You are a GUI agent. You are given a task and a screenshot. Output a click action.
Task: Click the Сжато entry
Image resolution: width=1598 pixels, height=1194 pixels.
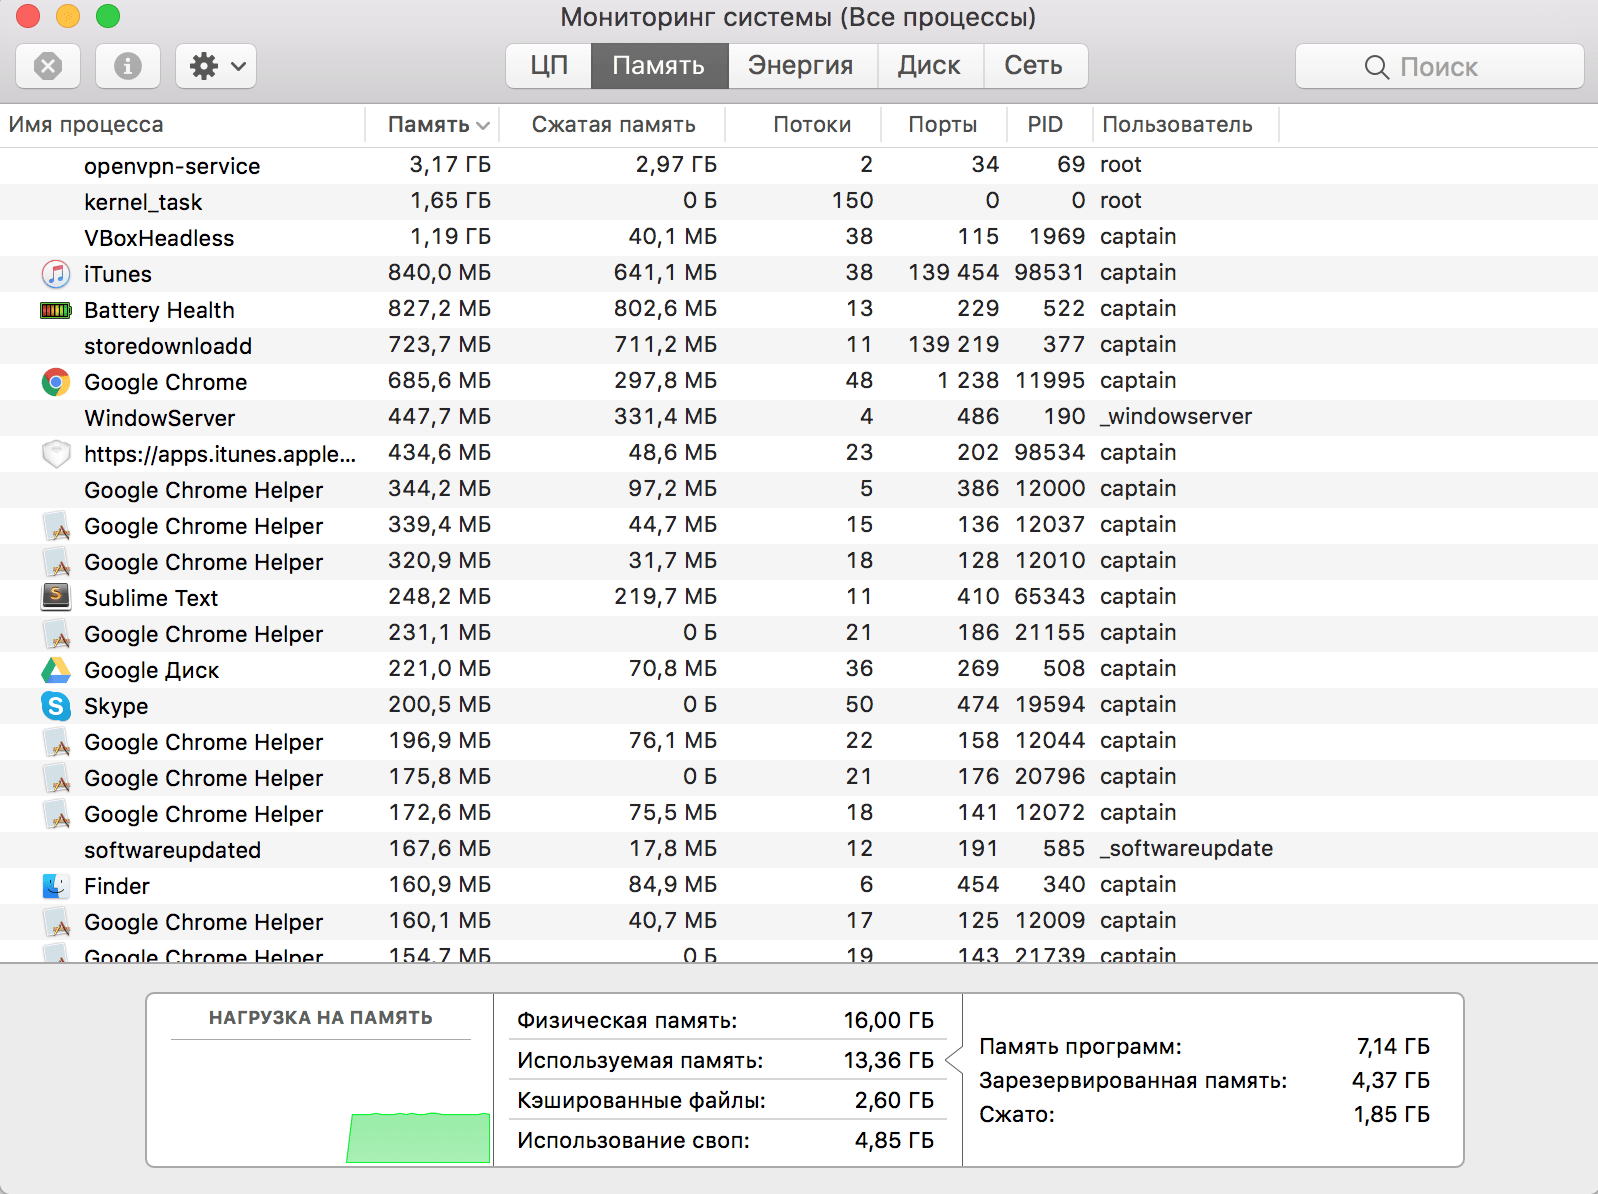coord(1204,1114)
